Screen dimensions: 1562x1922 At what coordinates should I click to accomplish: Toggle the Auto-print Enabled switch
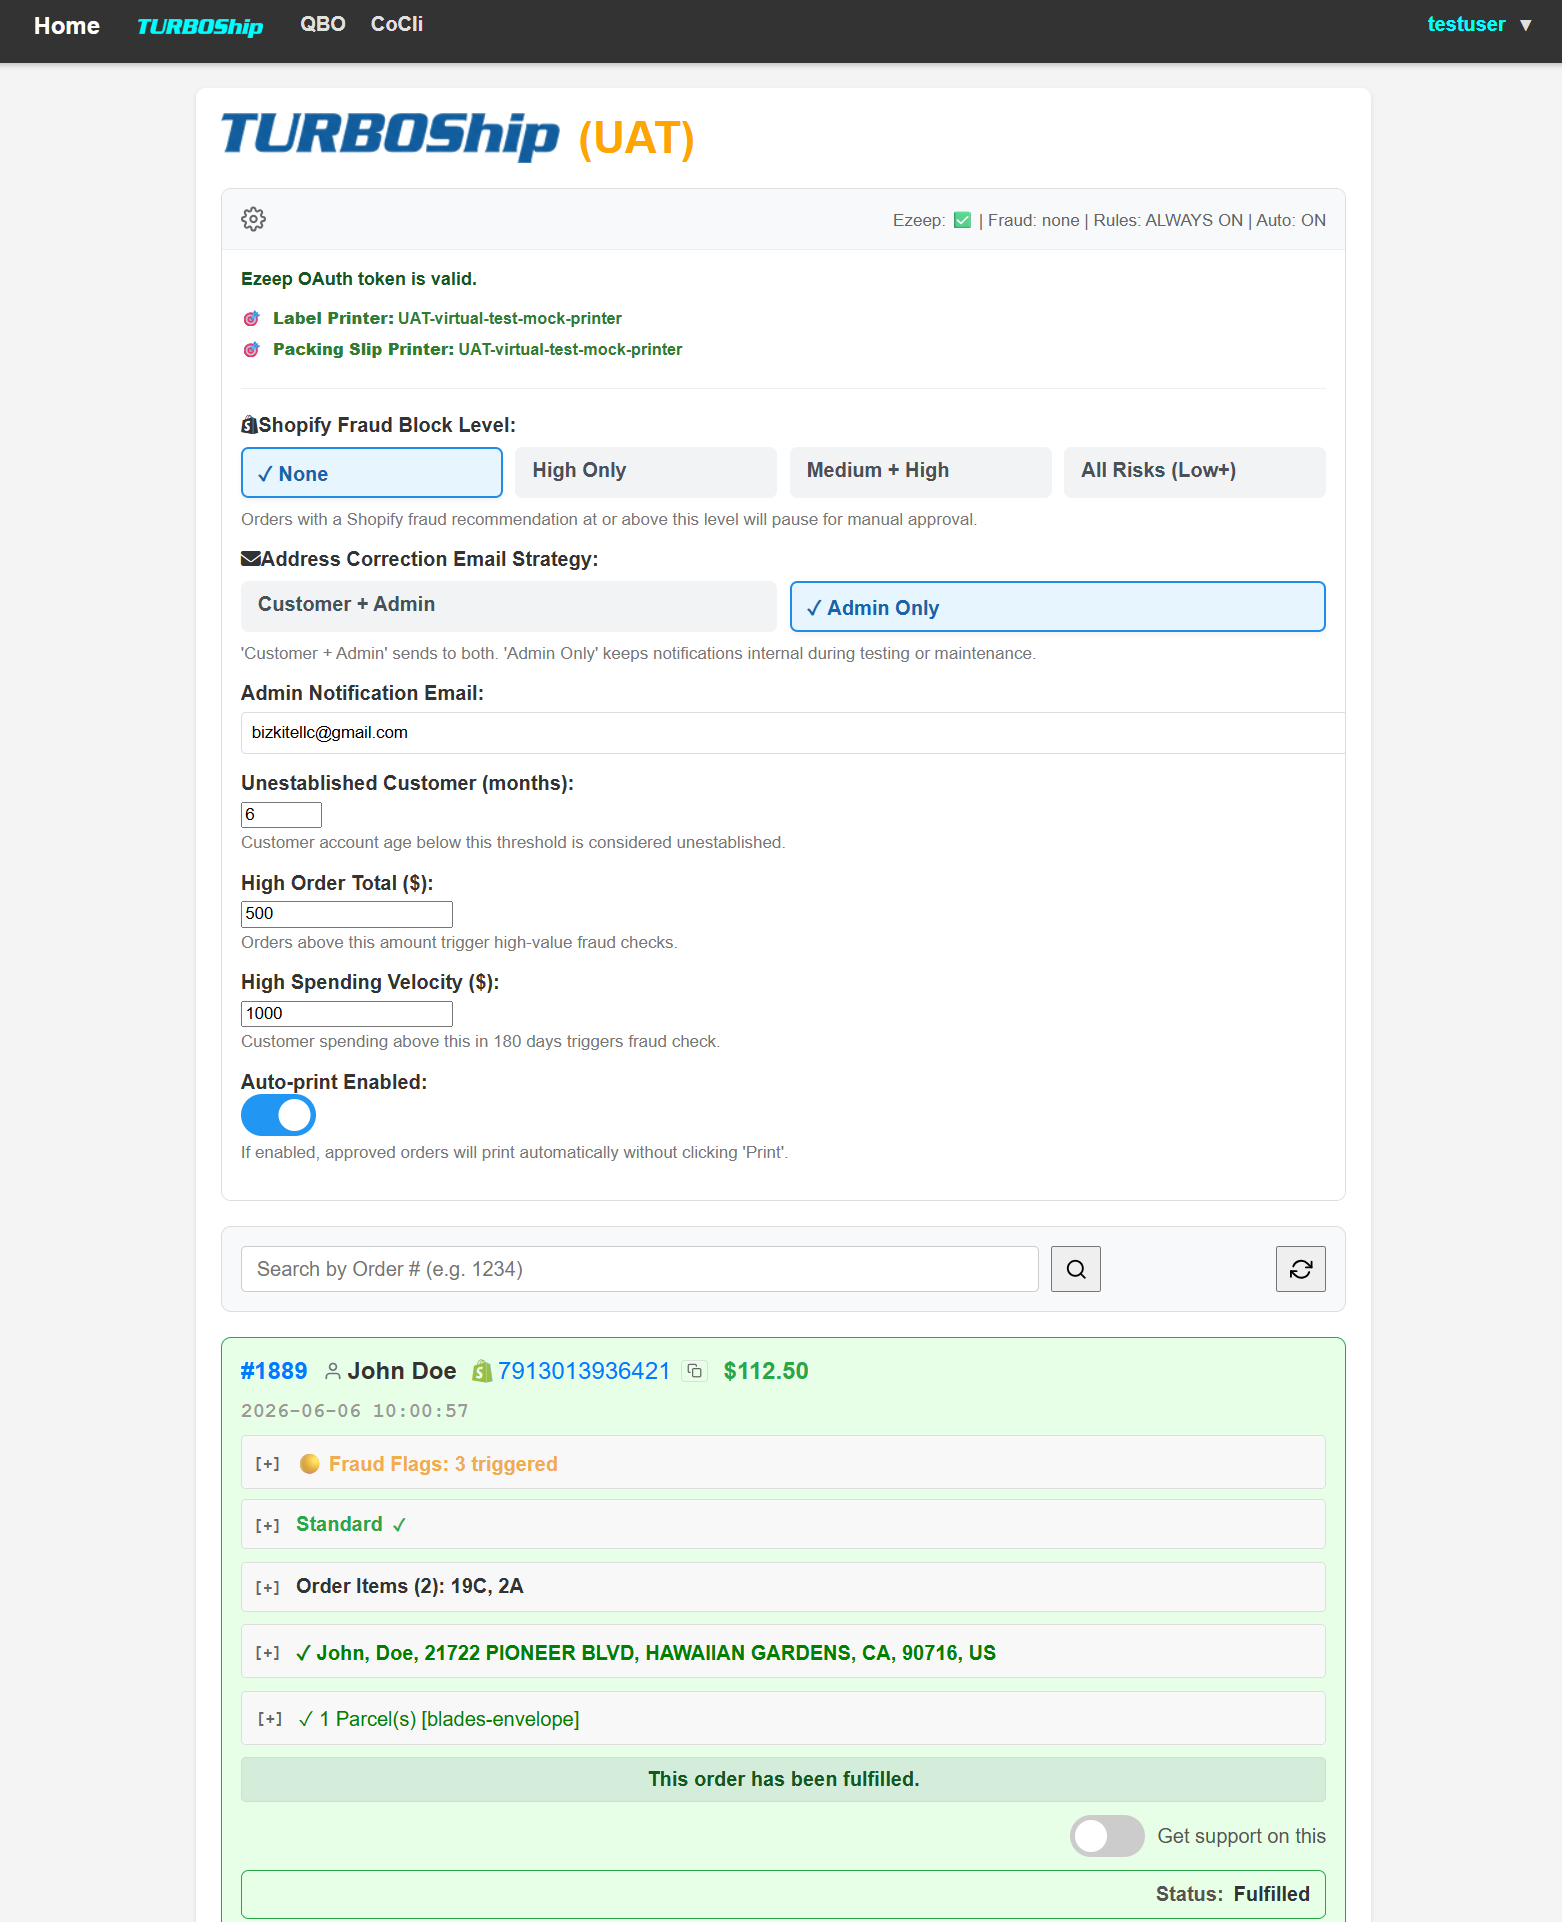tap(278, 1115)
